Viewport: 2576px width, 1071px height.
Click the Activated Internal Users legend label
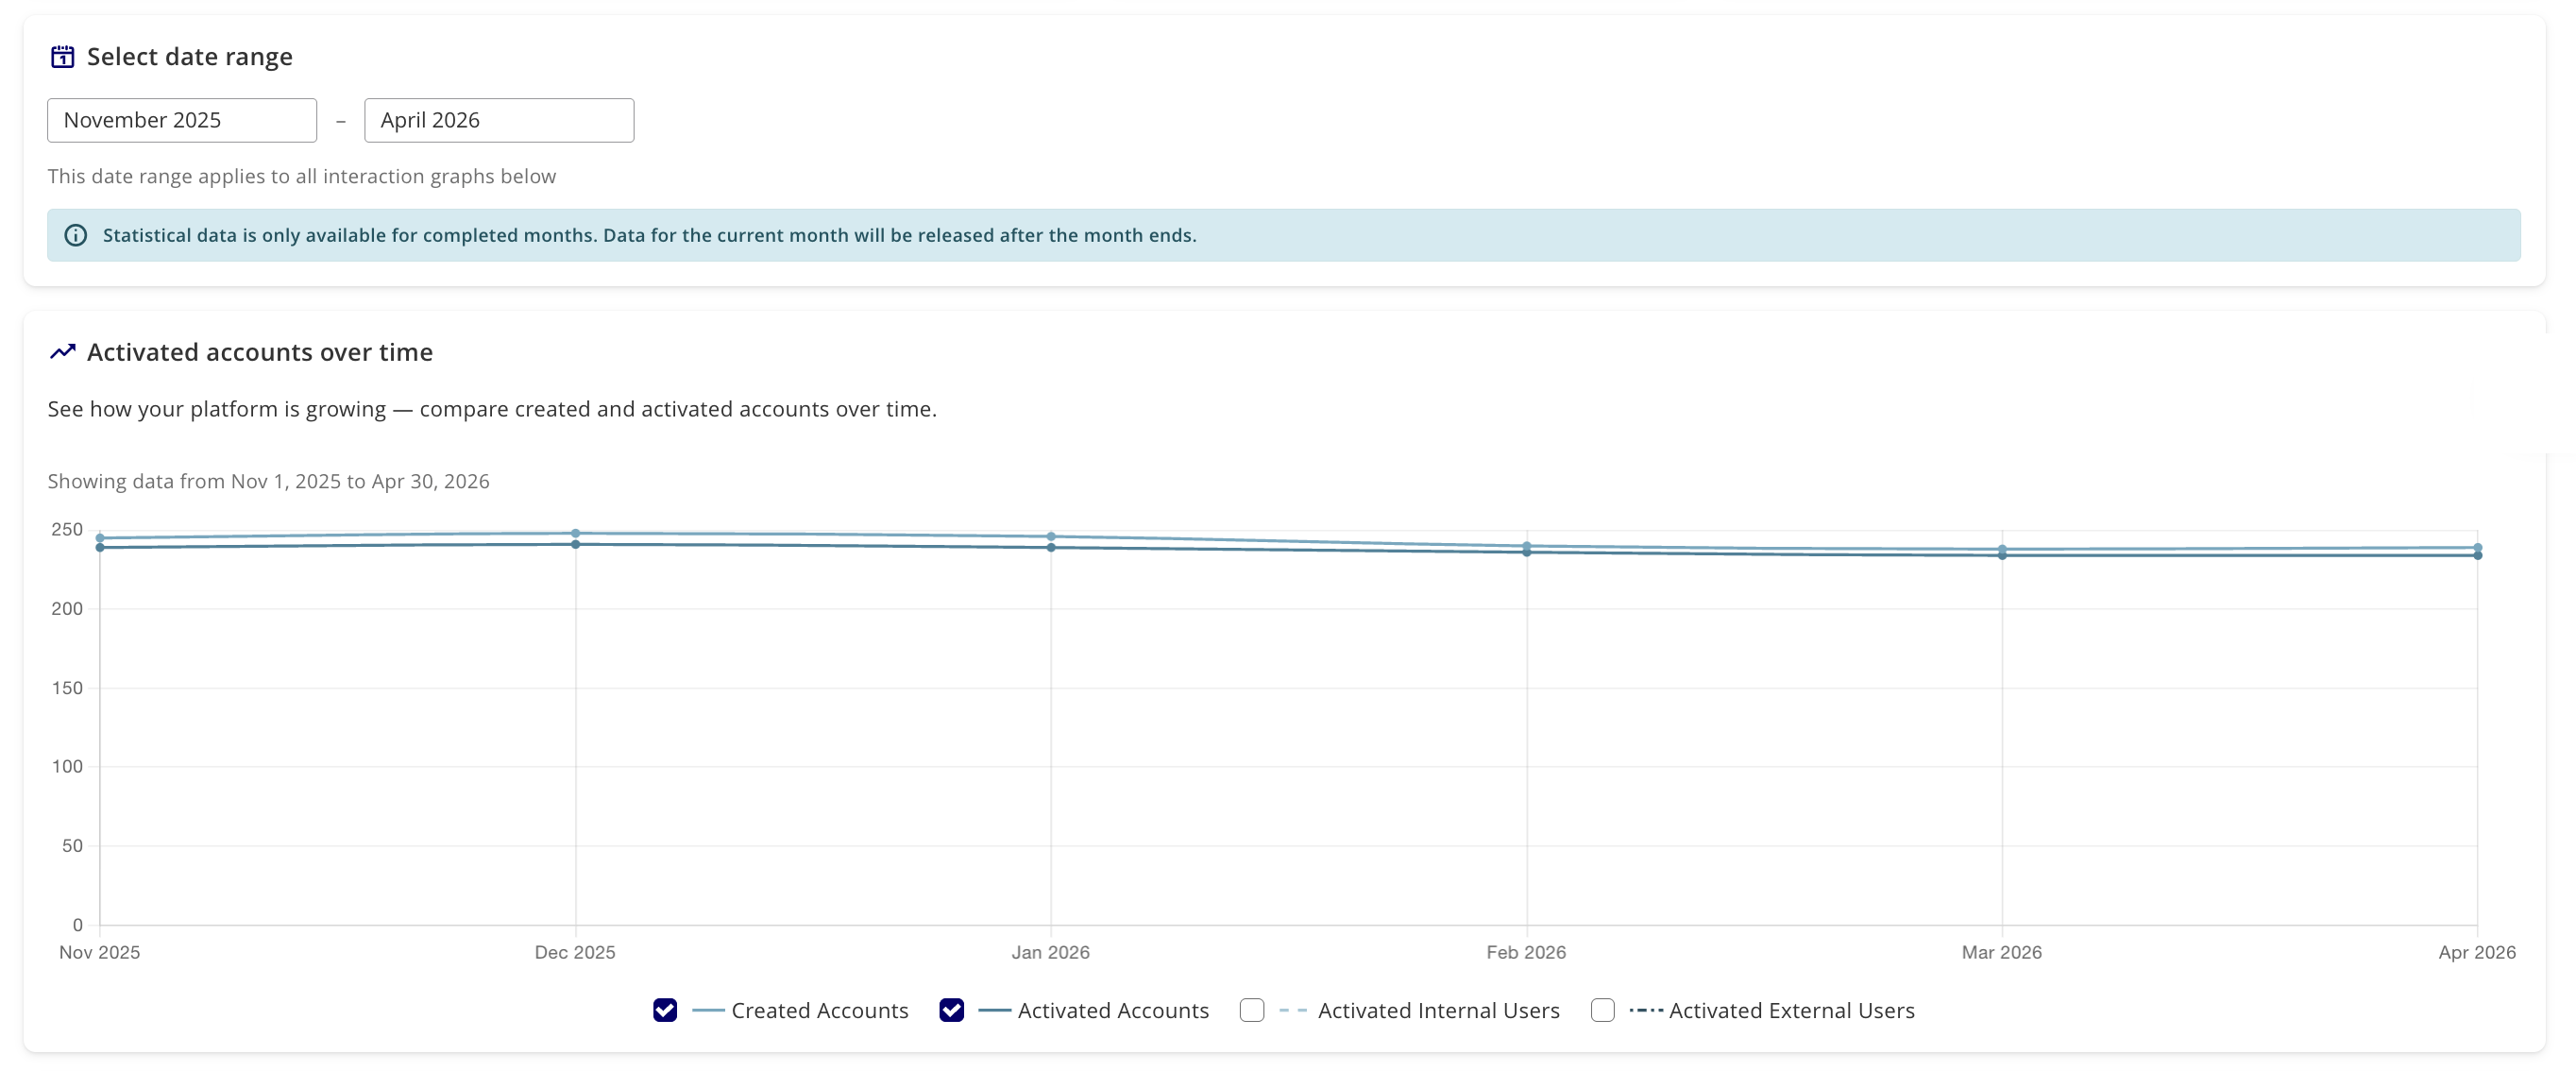point(1439,1011)
